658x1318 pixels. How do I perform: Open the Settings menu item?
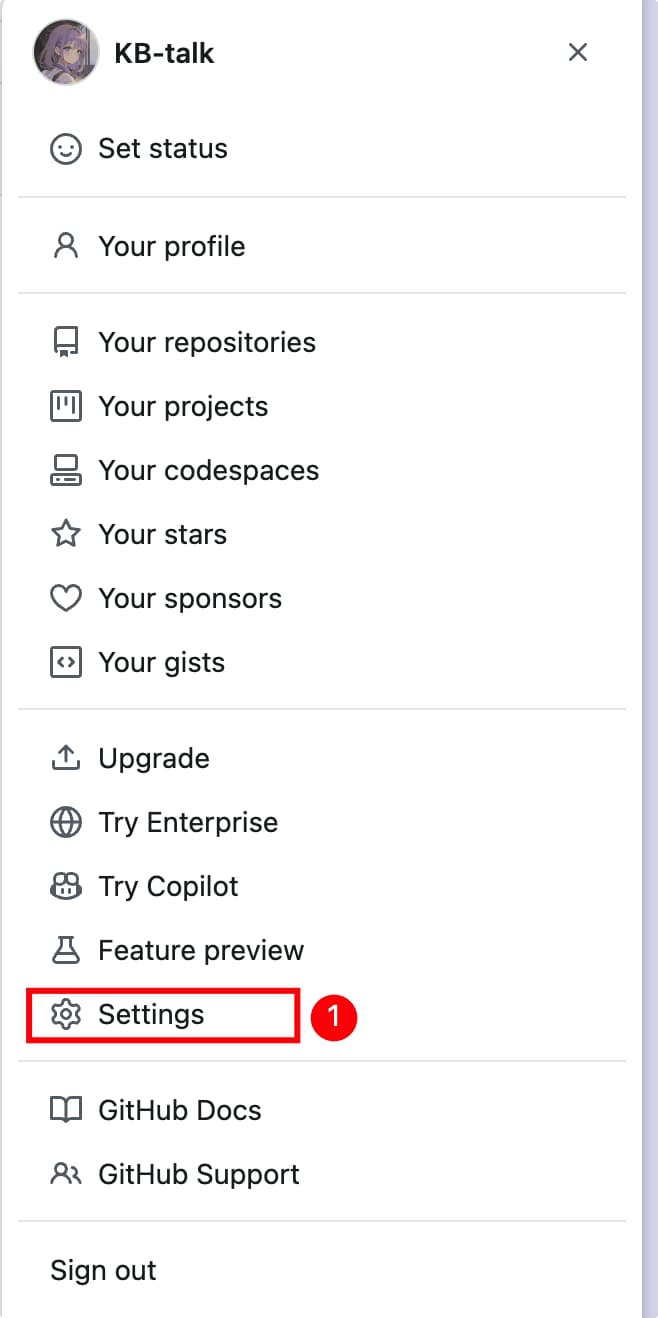tap(151, 1014)
